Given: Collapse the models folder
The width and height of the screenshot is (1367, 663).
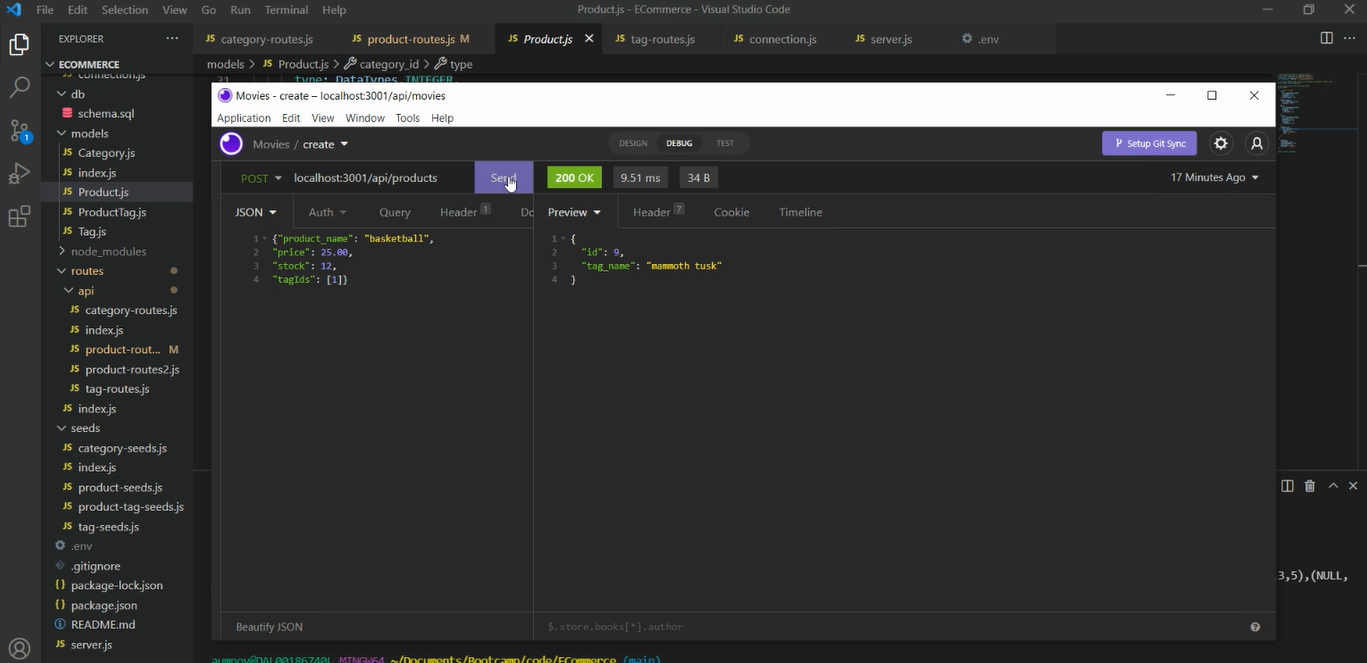Looking at the screenshot, I should [x=89, y=133].
